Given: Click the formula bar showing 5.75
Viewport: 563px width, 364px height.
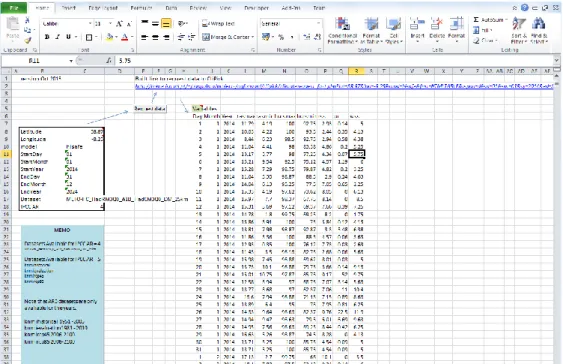Looking at the screenshot, I should [x=334, y=61].
